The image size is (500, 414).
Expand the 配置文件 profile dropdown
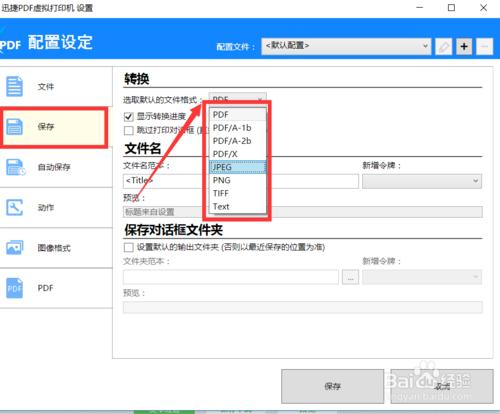tap(346, 46)
